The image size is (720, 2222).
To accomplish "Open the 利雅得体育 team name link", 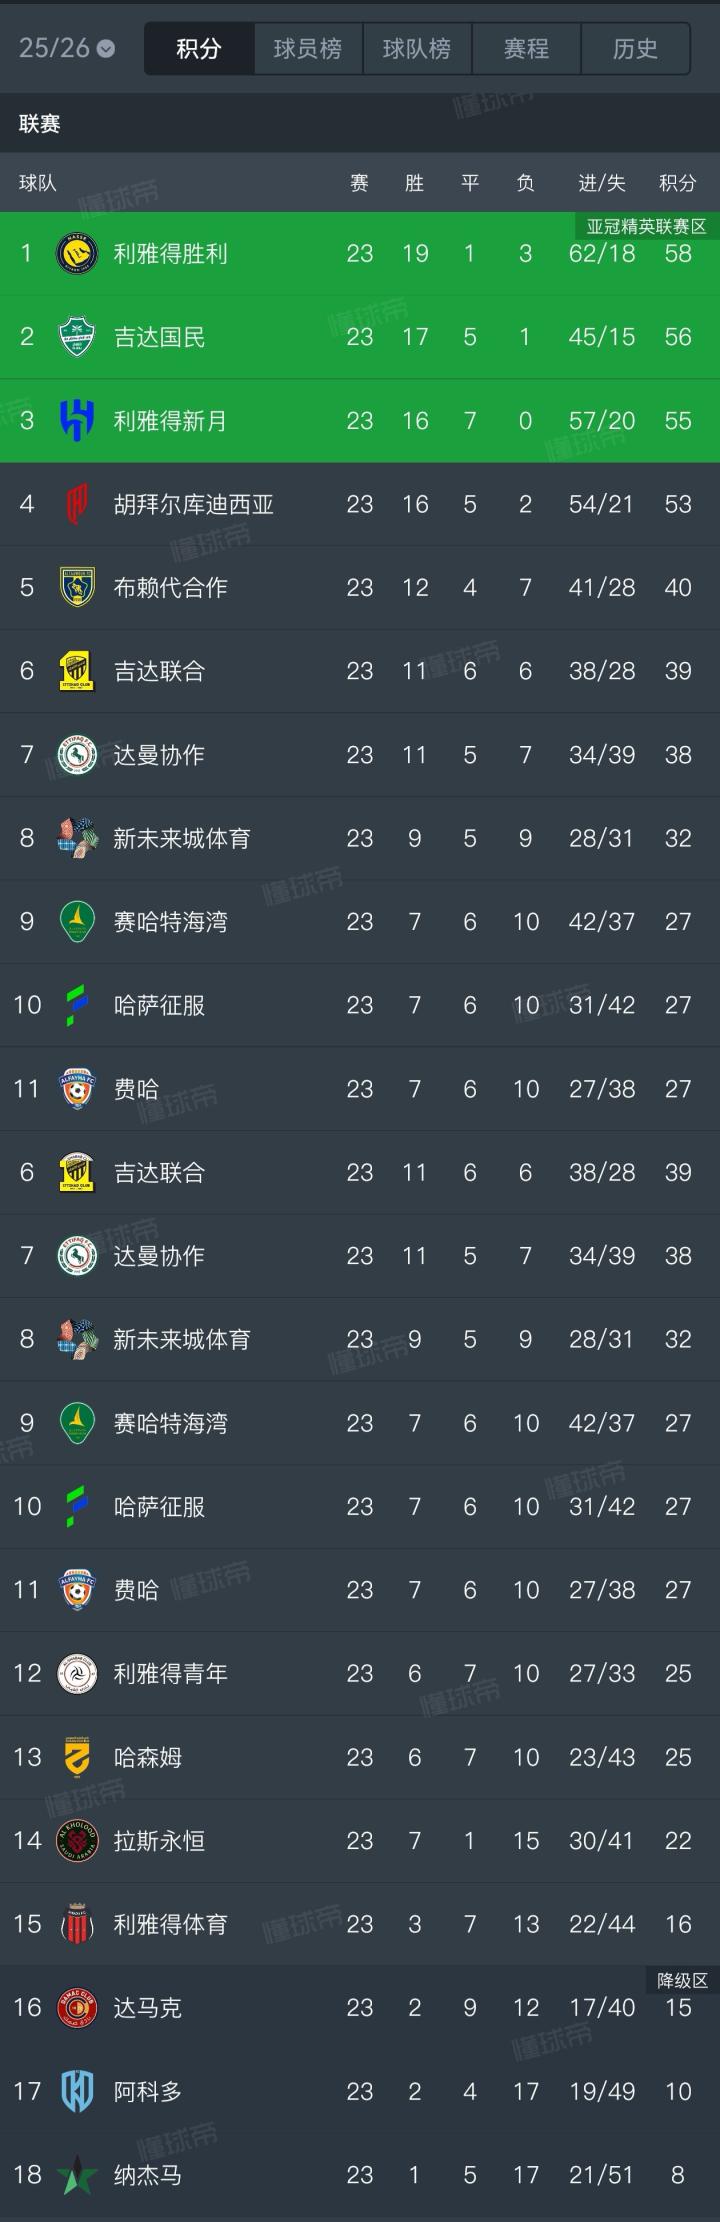I will [170, 1924].
